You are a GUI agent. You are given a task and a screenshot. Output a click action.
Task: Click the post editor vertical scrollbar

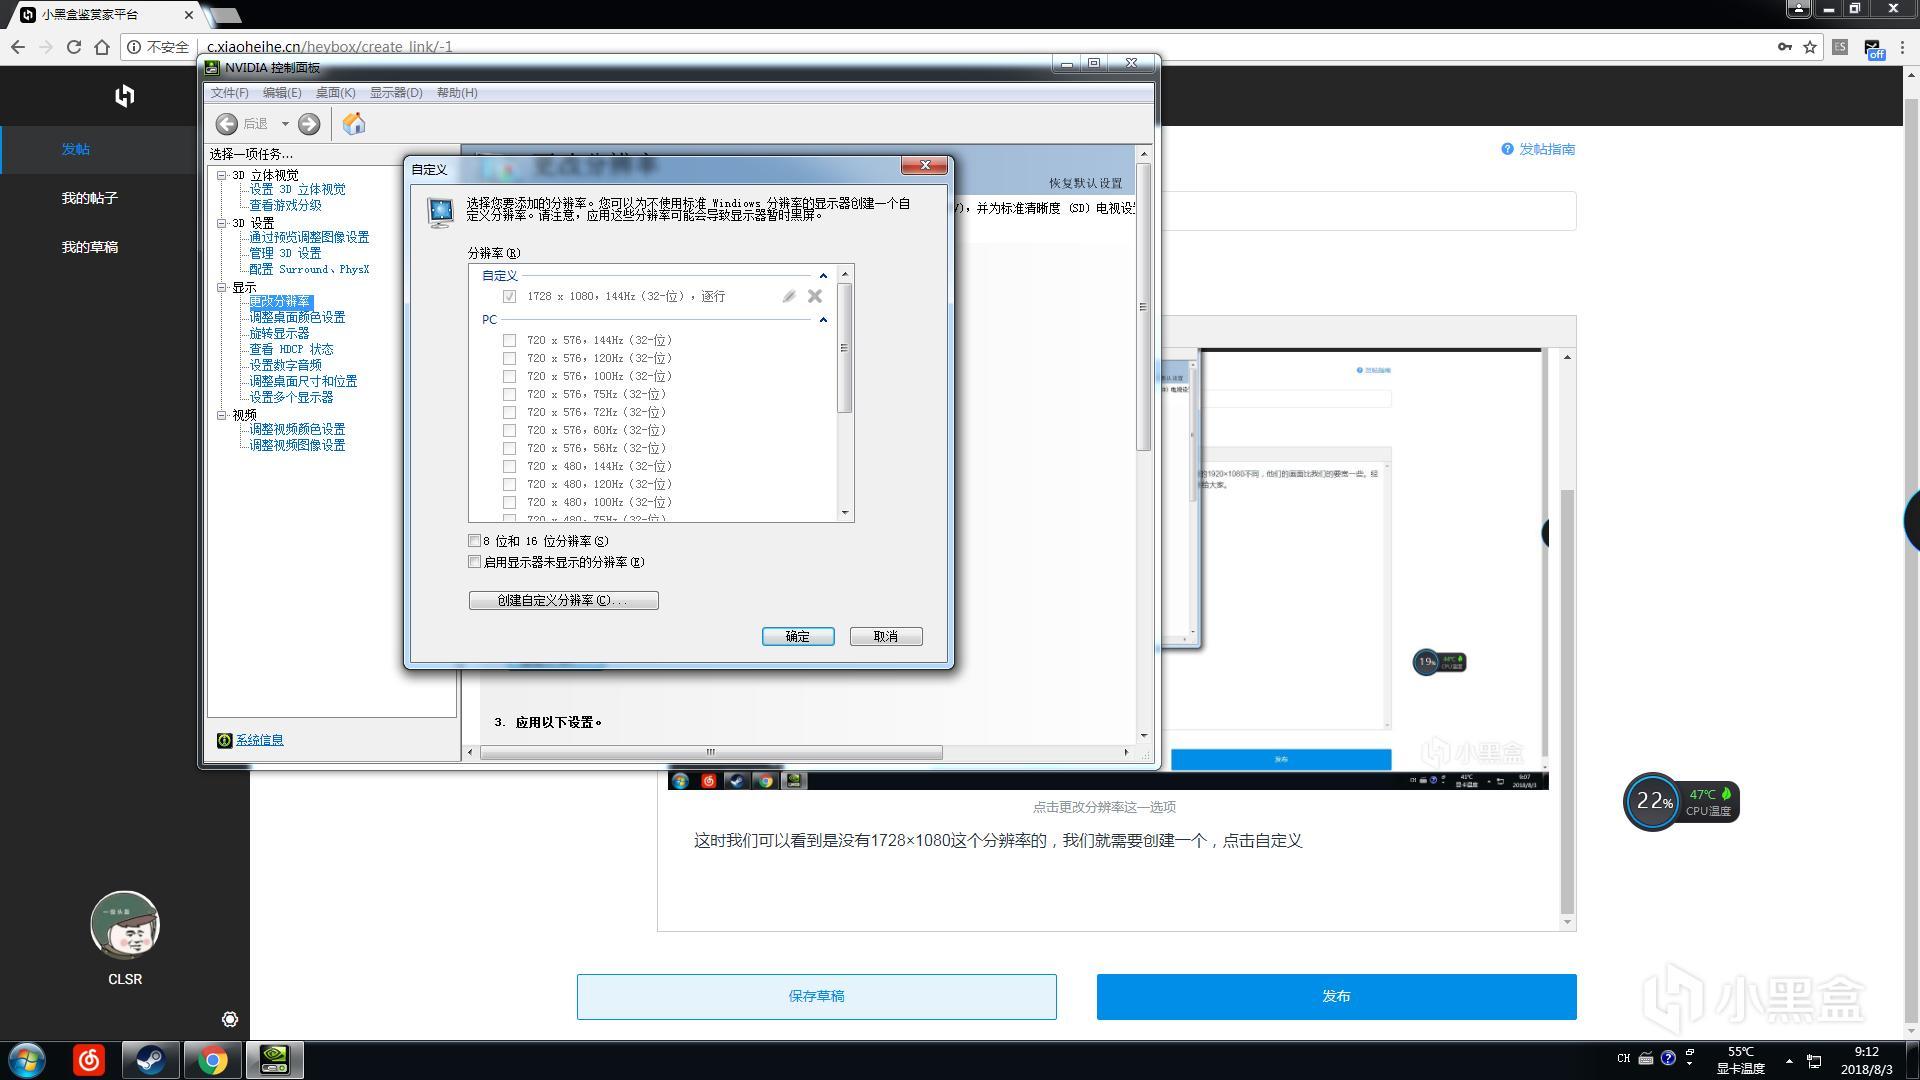[x=1567, y=700]
